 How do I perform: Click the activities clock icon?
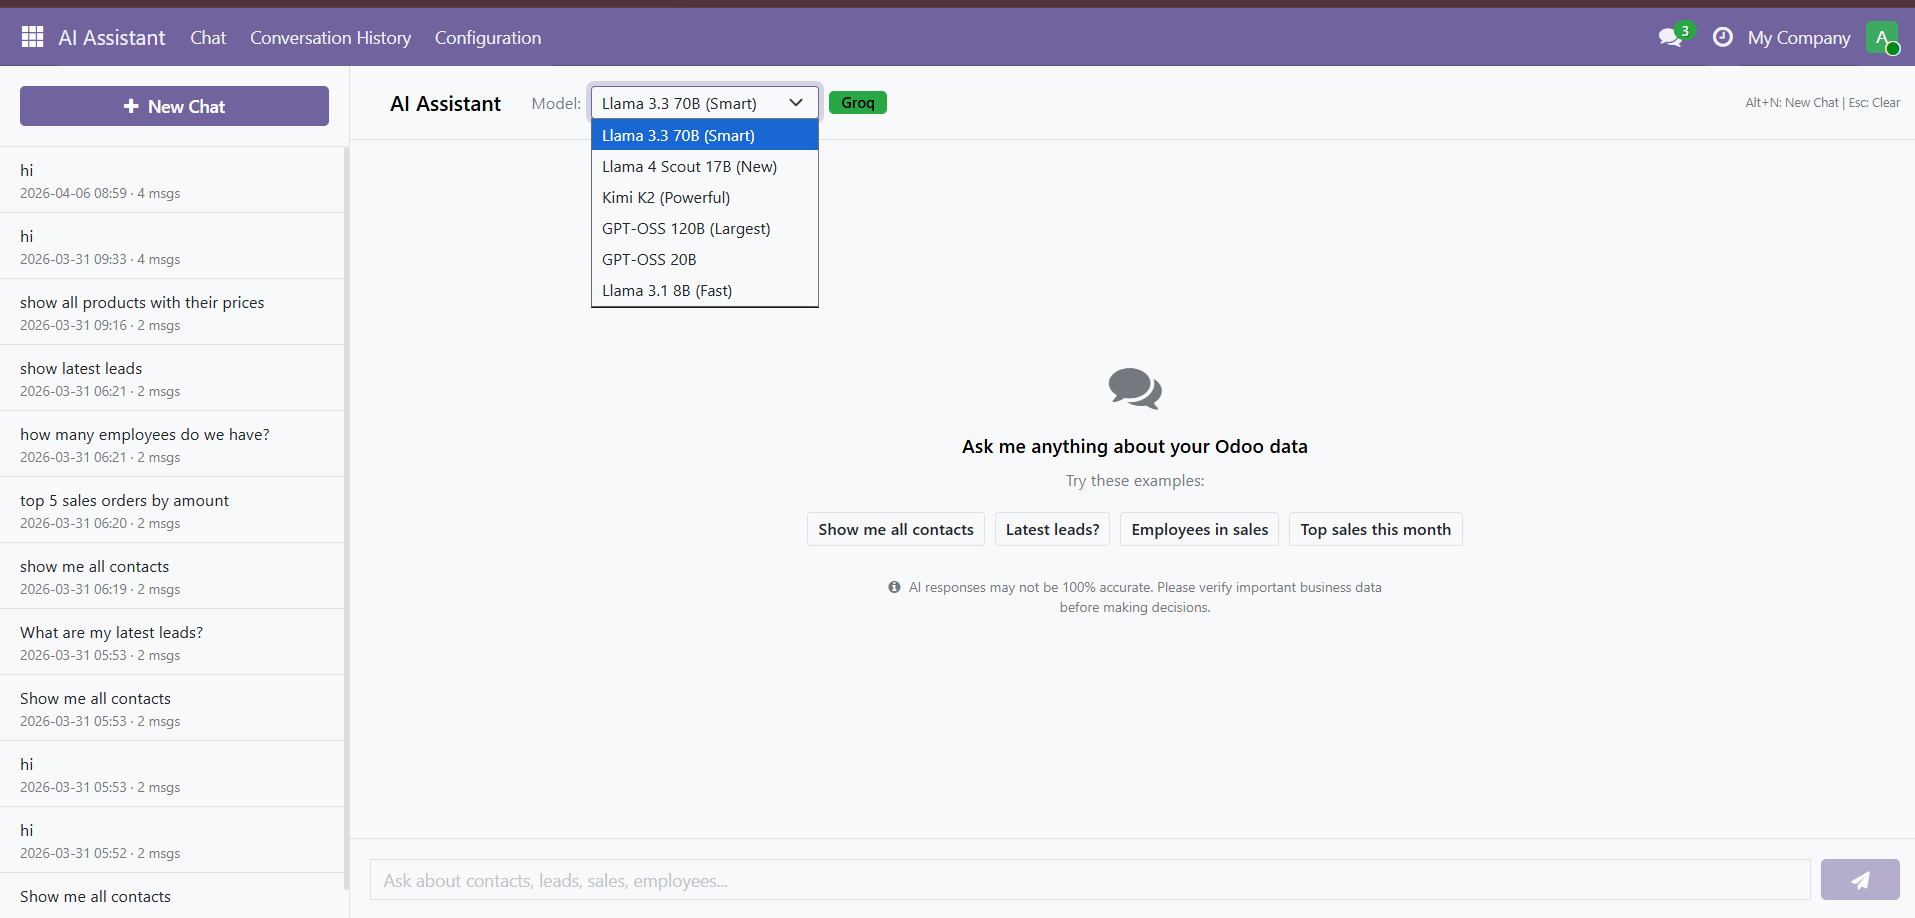(1722, 37)
